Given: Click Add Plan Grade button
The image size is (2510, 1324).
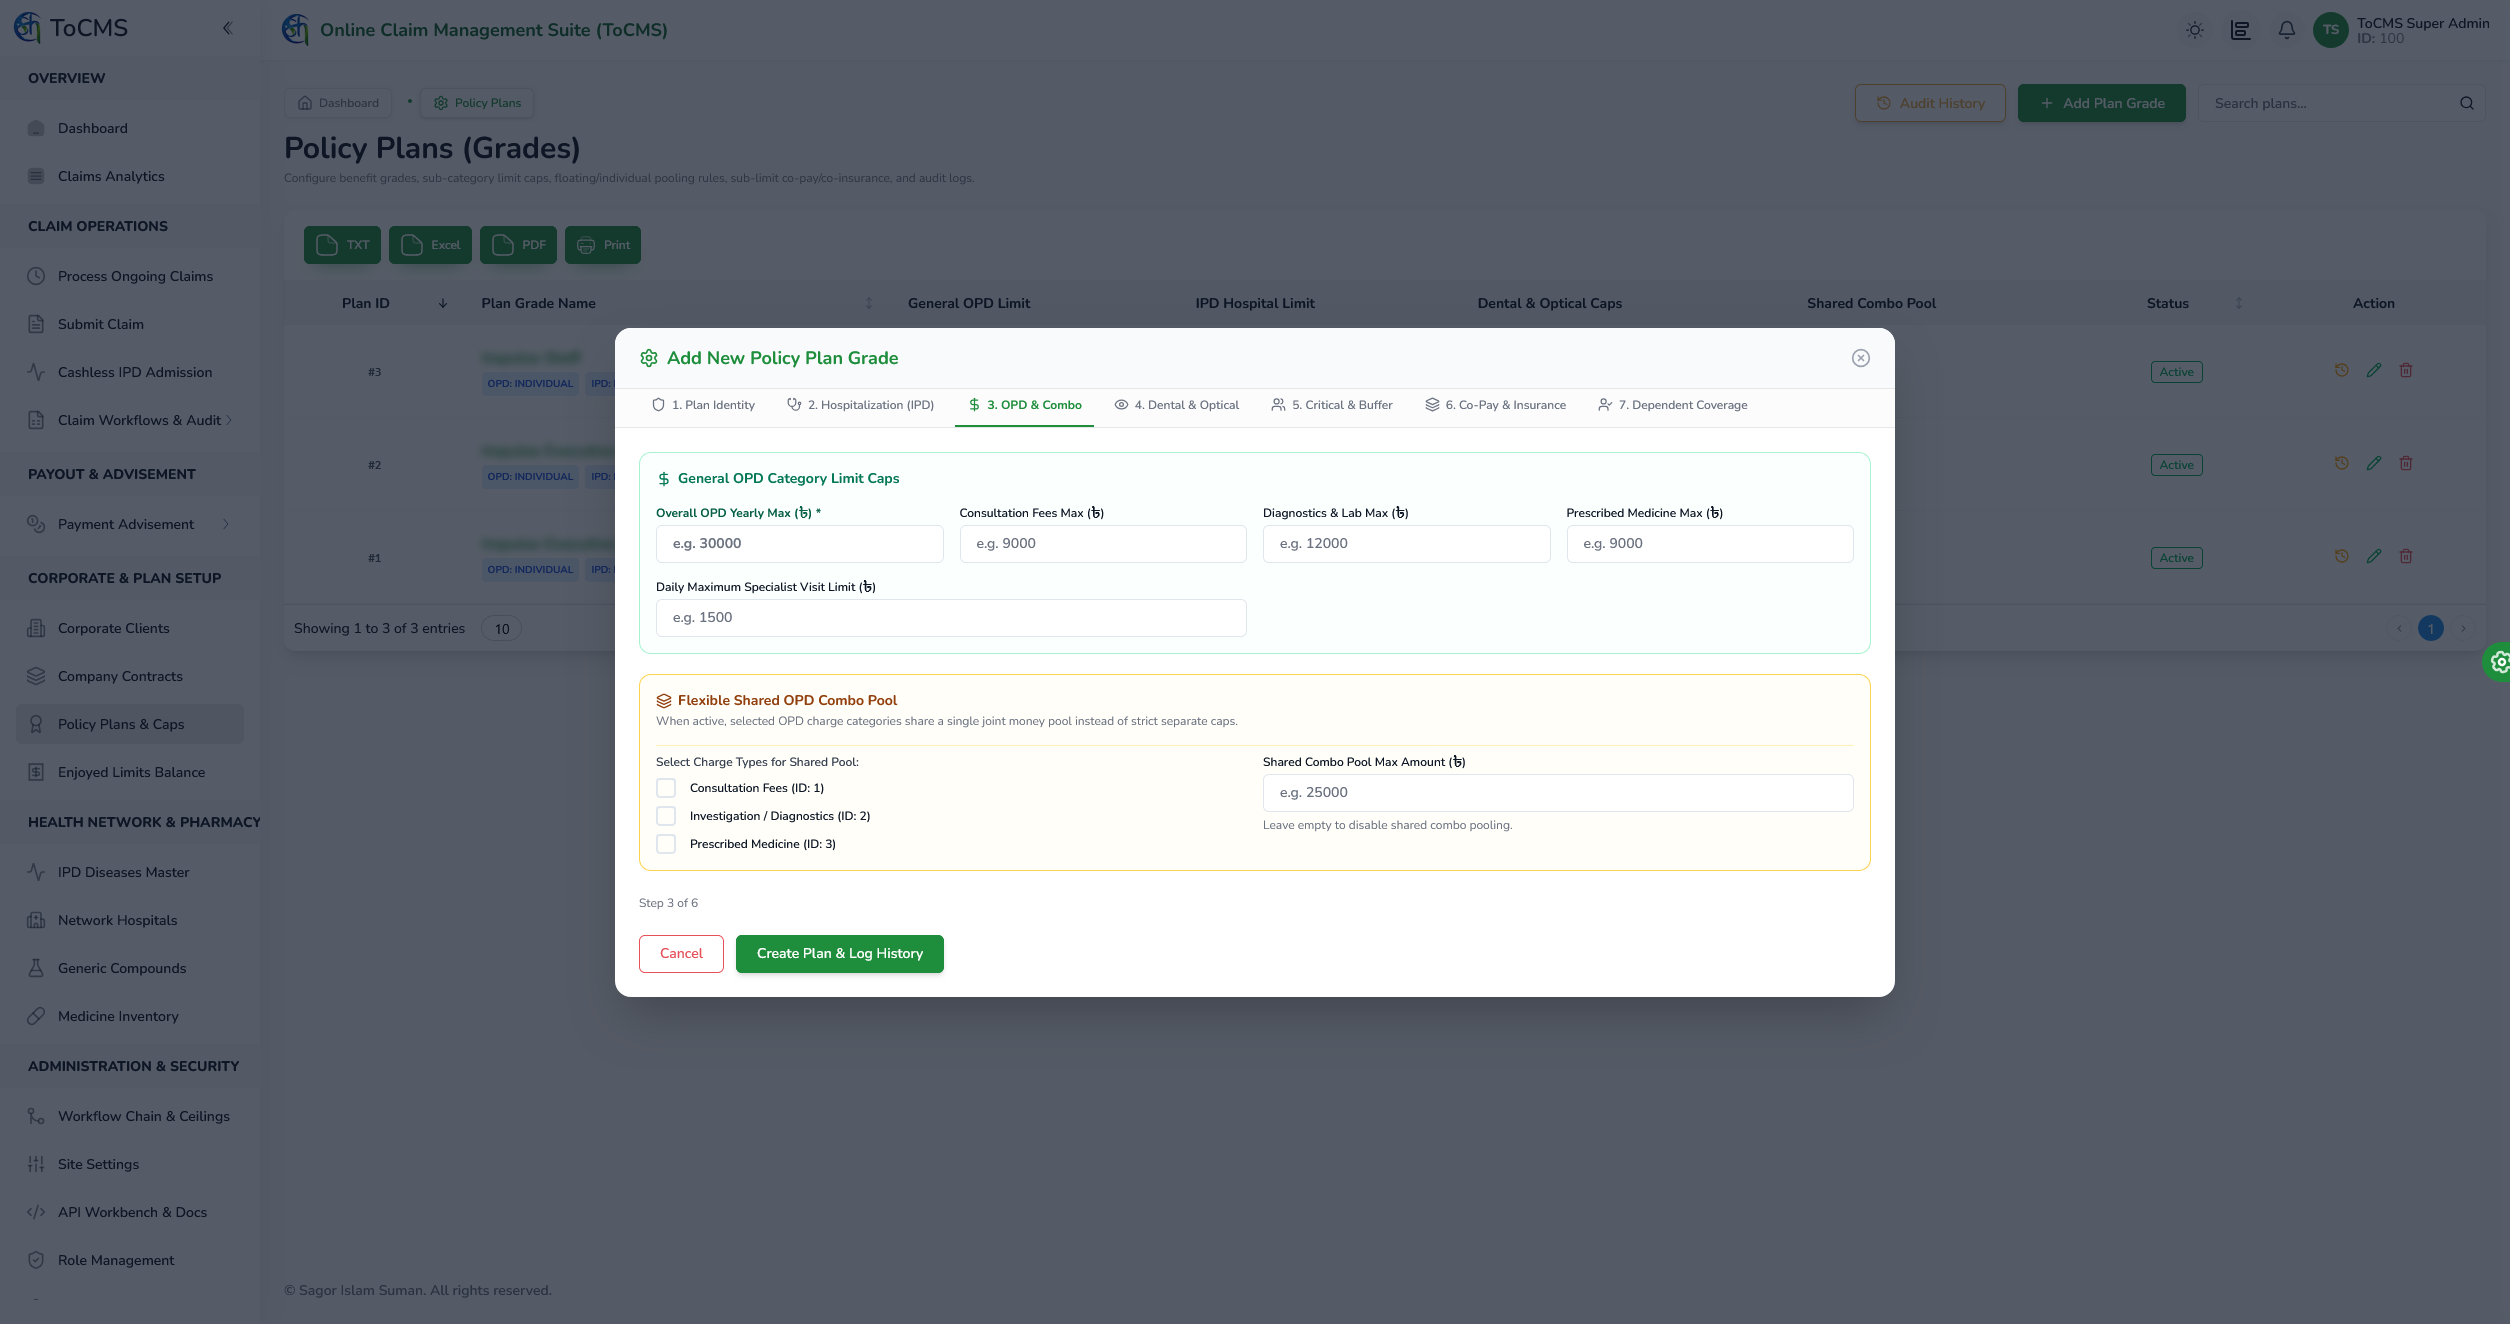Looking at the screenshot, I should (x=2102, y=103).
